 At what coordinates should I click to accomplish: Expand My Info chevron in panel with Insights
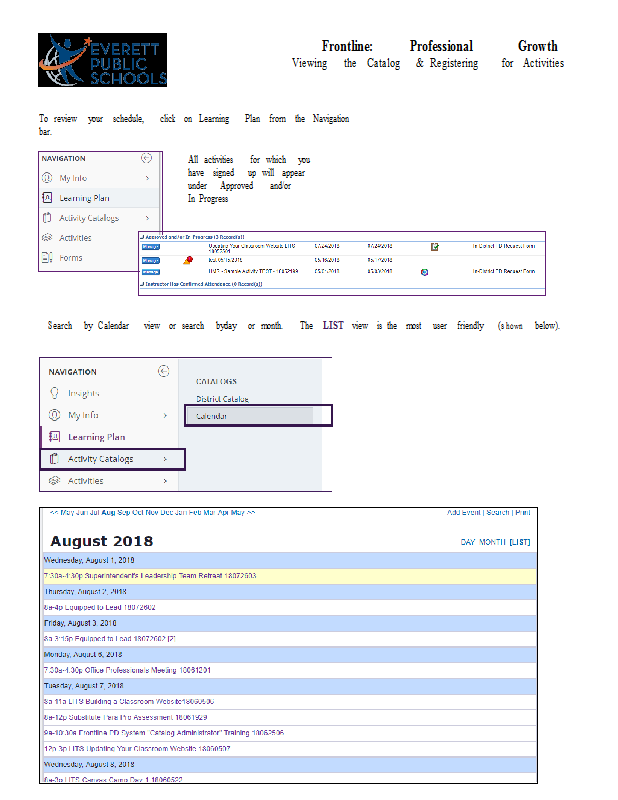(165, 415)
